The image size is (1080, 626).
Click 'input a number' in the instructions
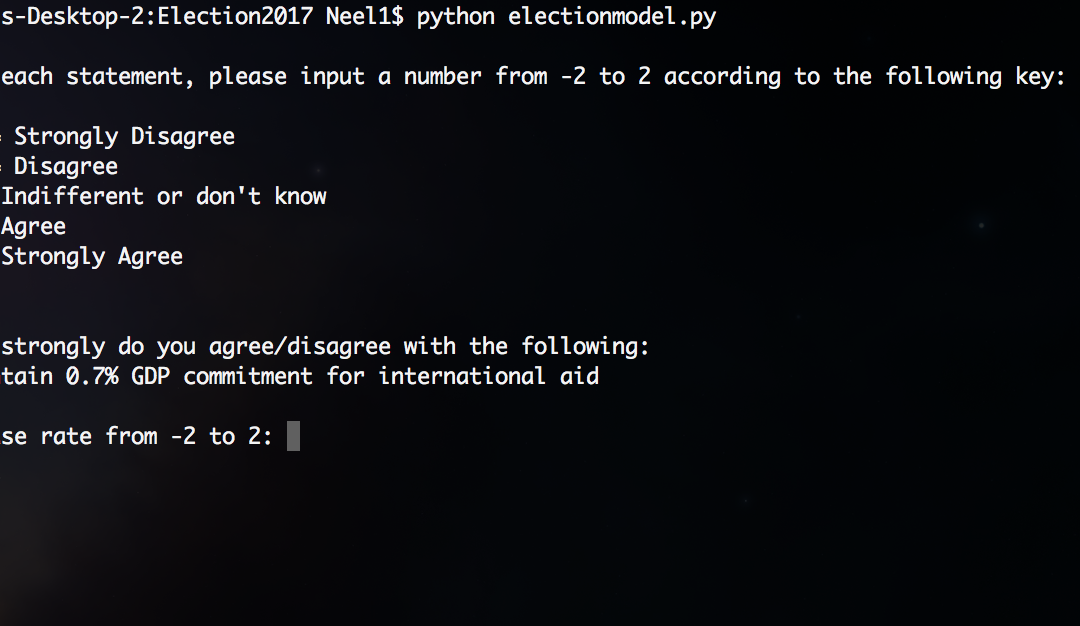click(x=391, y=76)
